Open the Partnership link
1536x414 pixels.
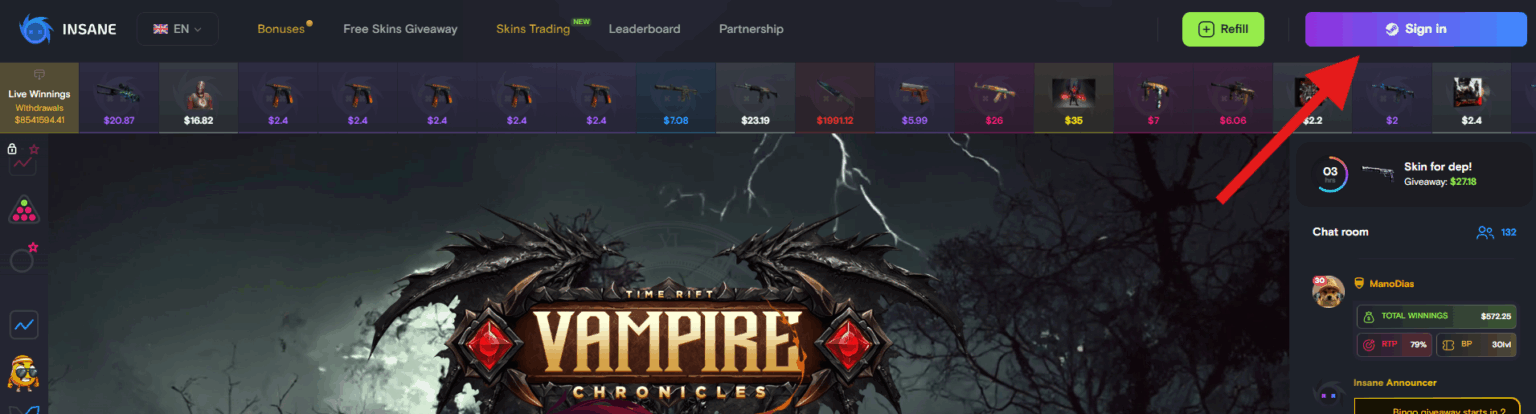pyautogui.click(x=751, y=29)
